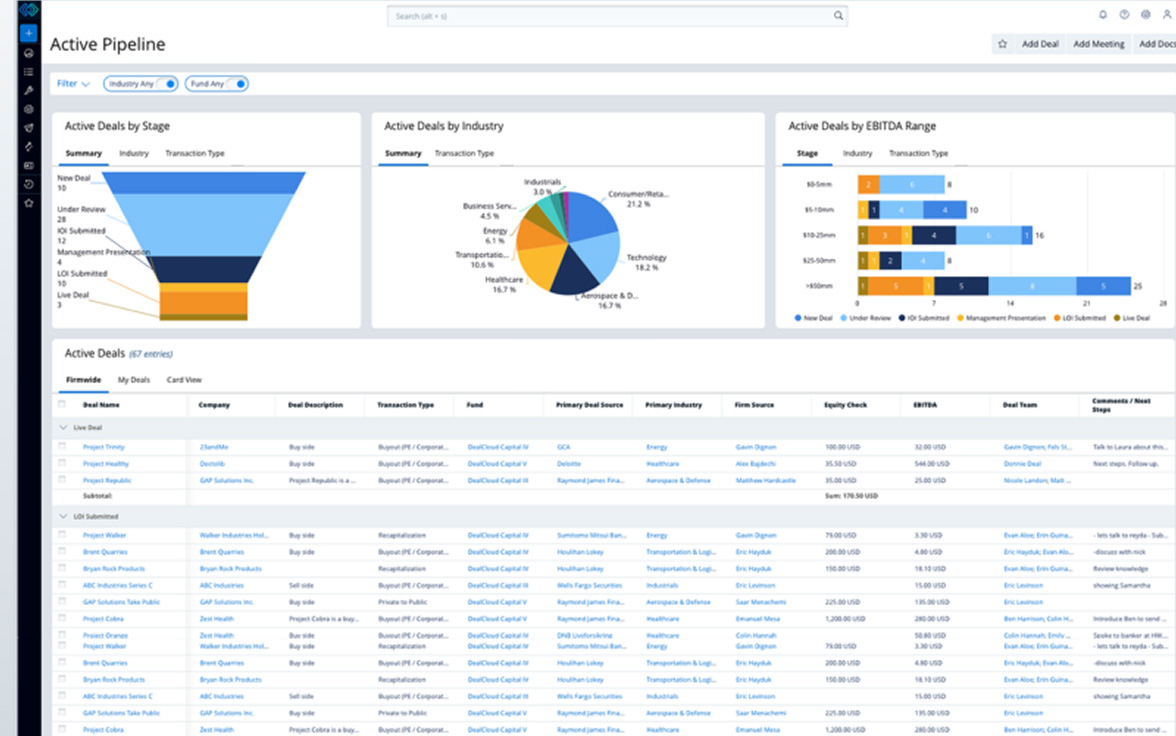Viewport: 1176px width, 736px height.
Task: Open the Project Healthy deal link
Action: pos(105,464)
